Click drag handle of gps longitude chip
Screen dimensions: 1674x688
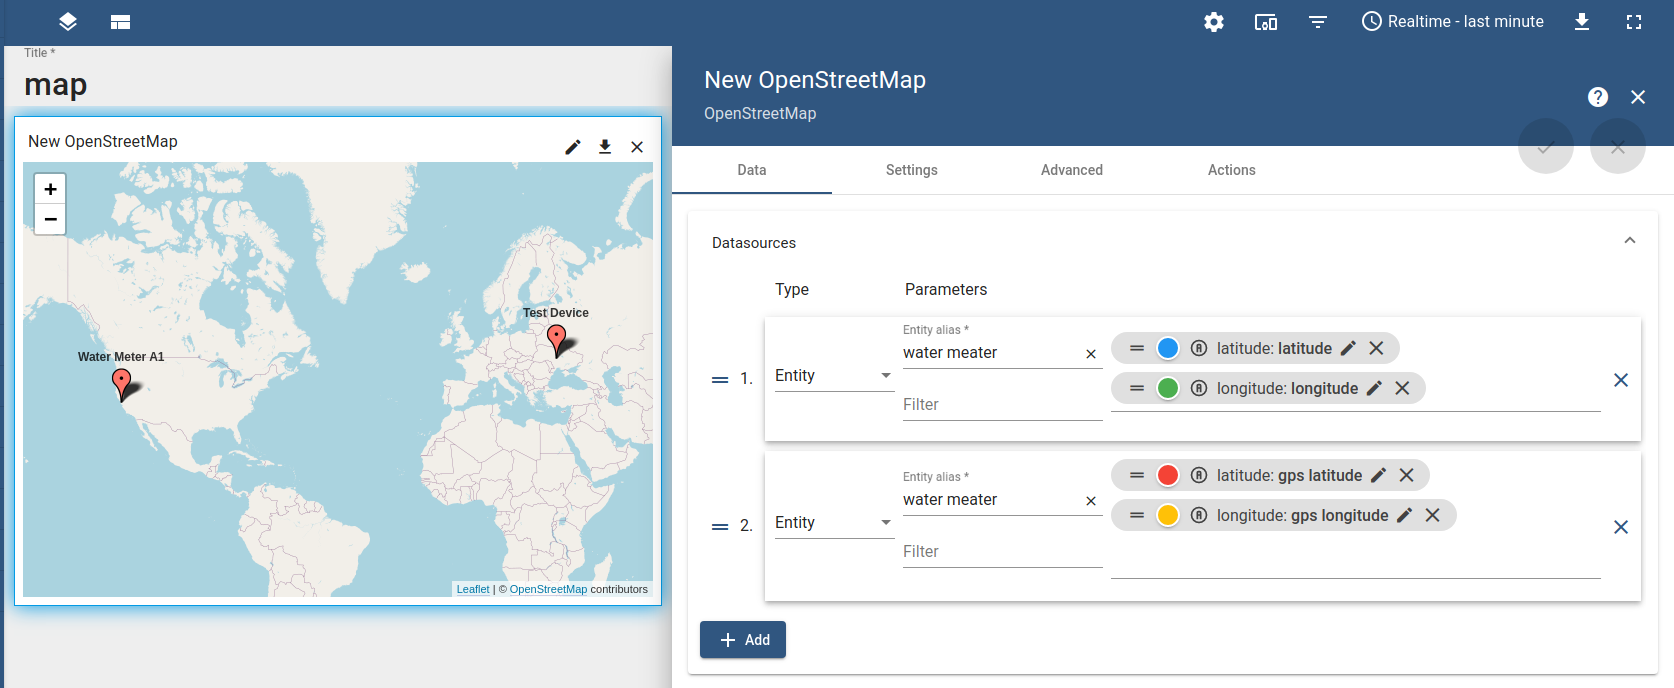pos(1137,515)
